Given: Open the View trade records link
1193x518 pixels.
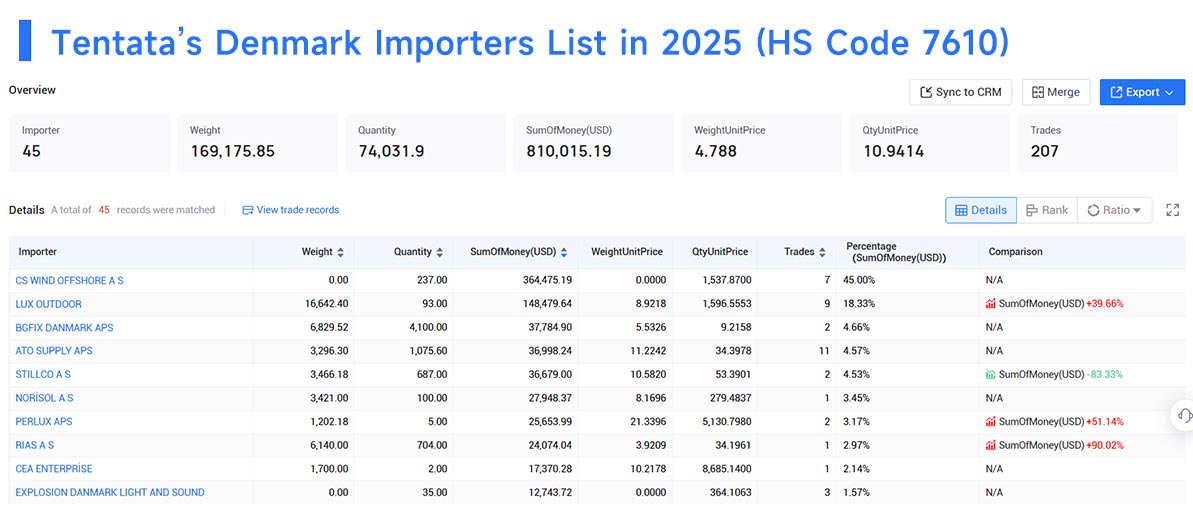Looking at the screenshot, I should tap(291, 210).
